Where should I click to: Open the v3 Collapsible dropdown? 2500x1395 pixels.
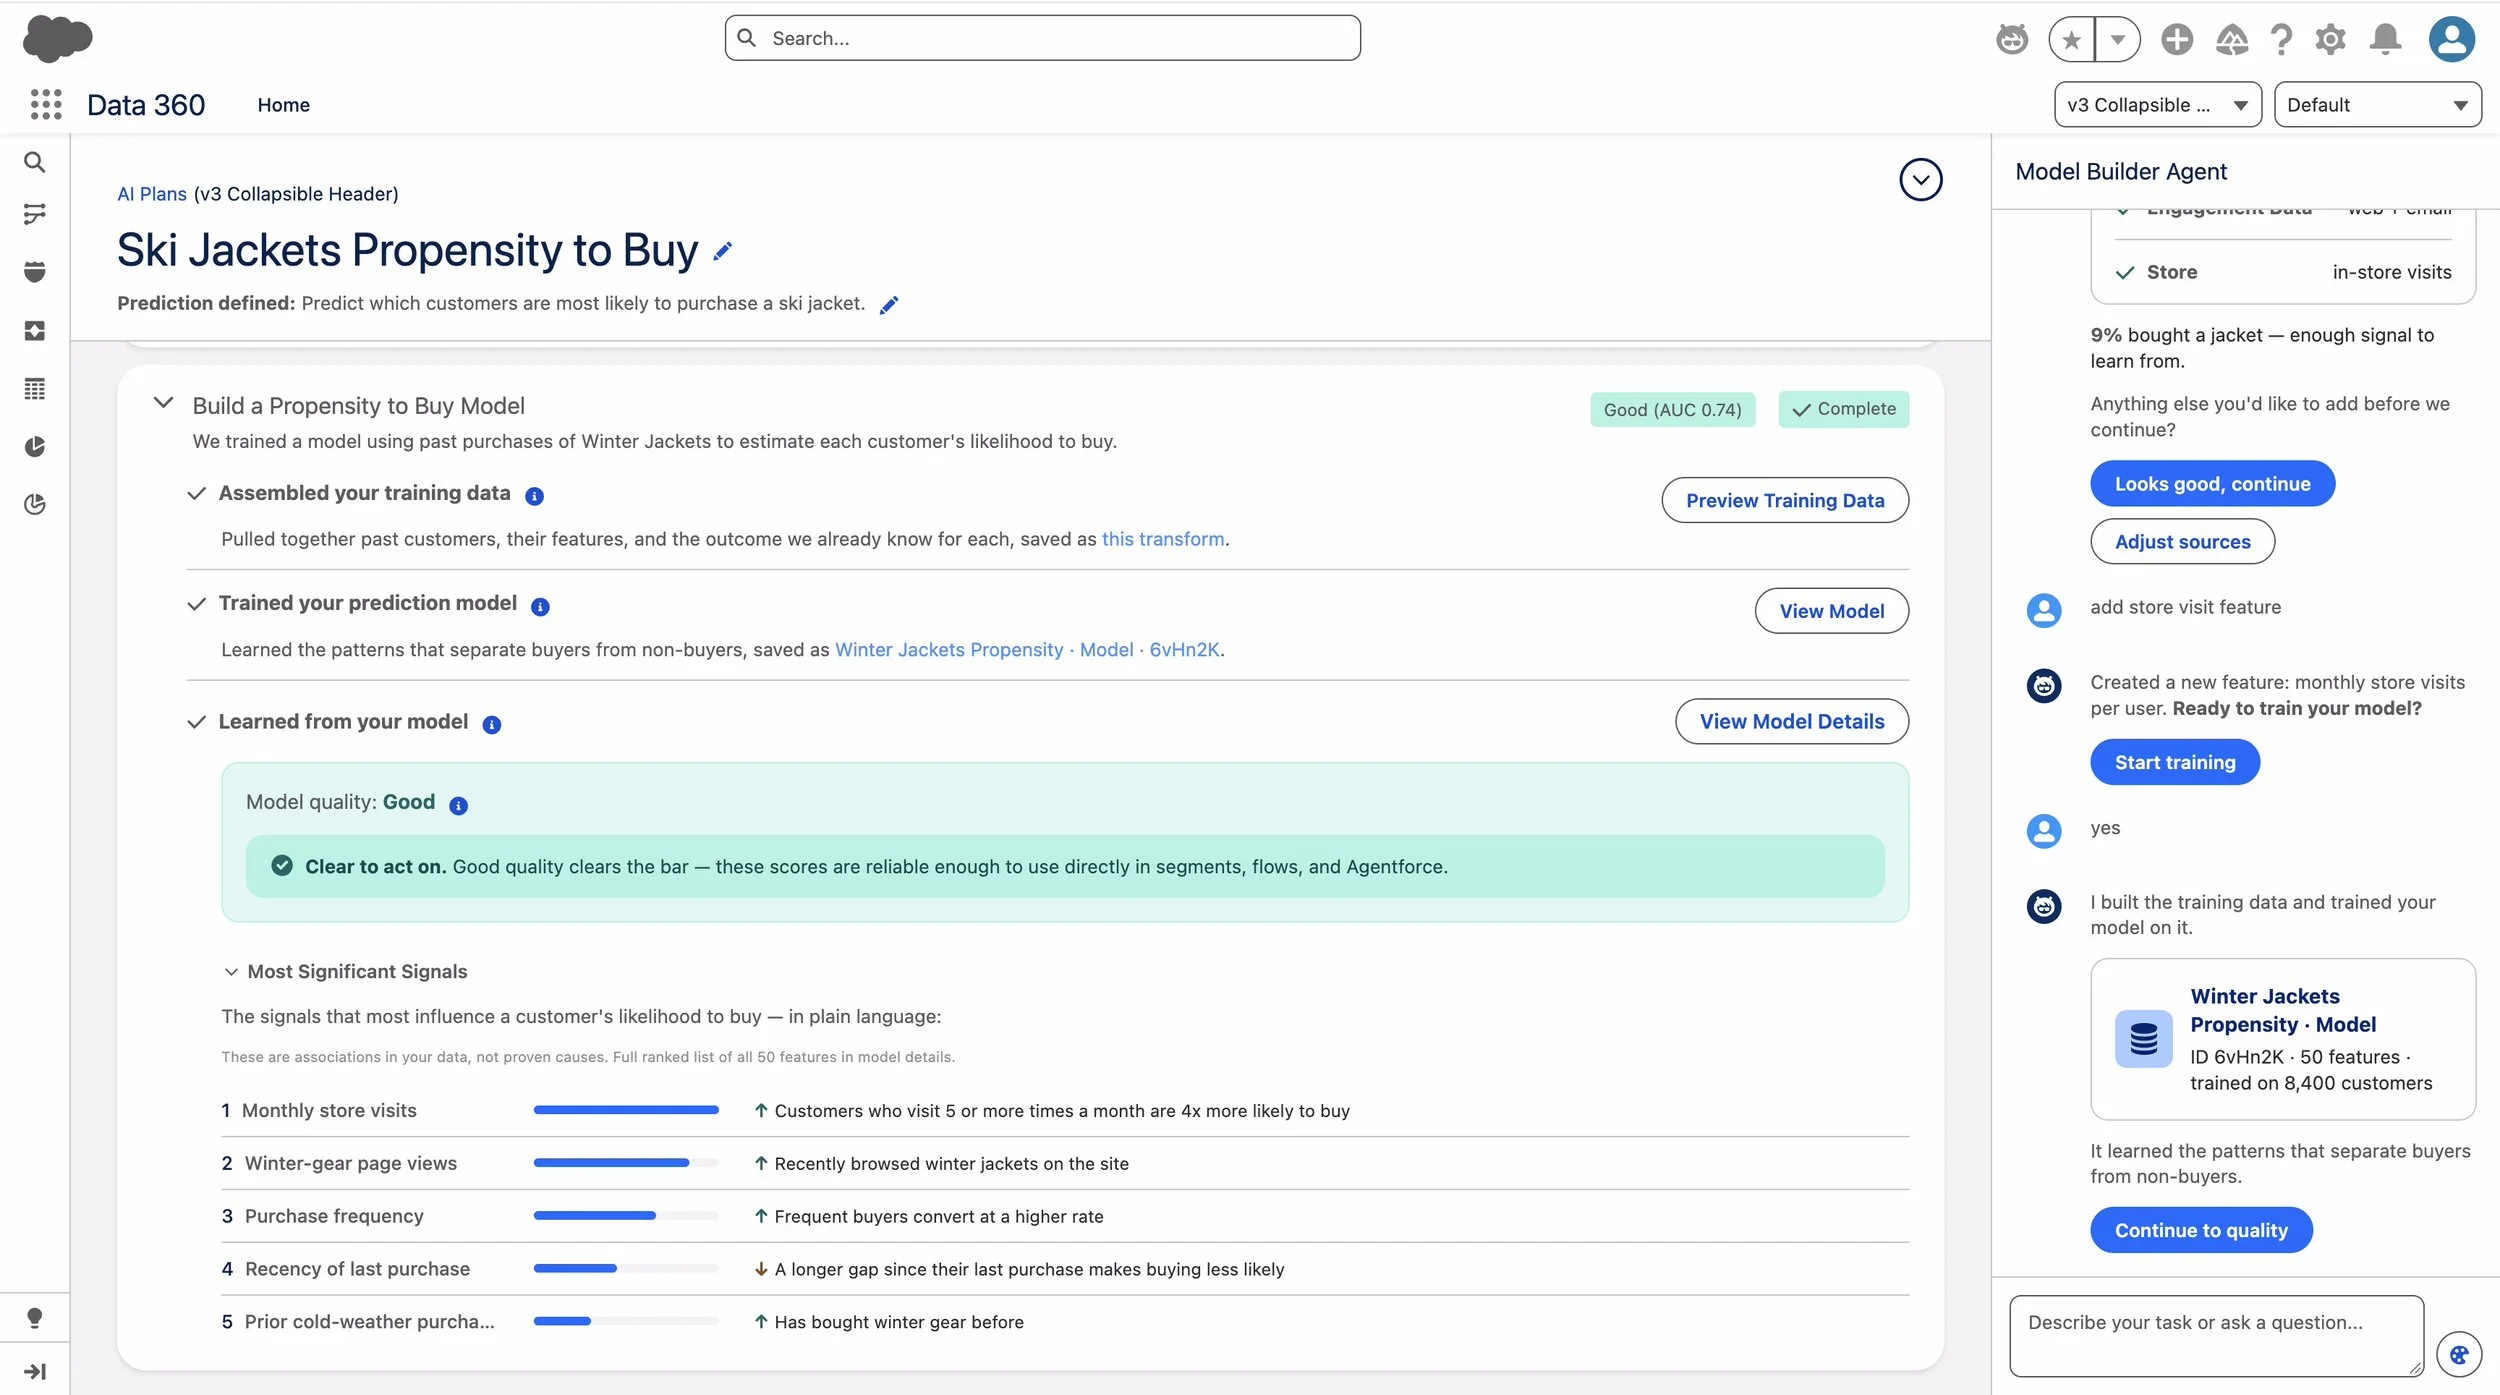tap(2157, 105)
